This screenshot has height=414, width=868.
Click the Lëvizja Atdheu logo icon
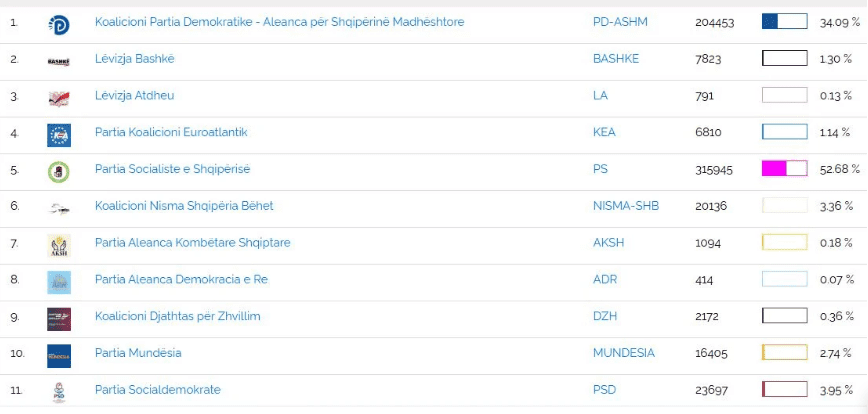[x=59, y=99]
